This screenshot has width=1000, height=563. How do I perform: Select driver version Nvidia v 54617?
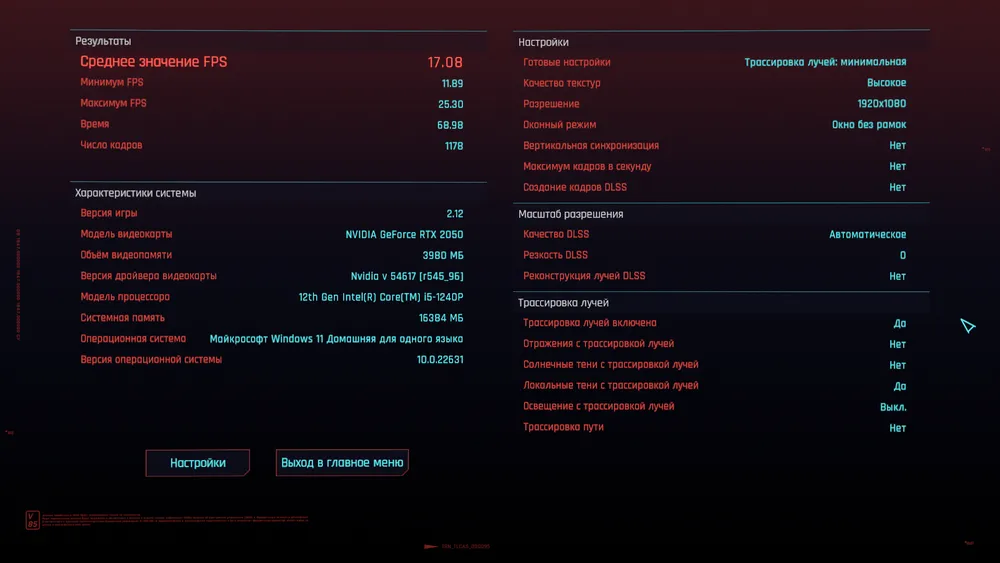pos(407,276)
